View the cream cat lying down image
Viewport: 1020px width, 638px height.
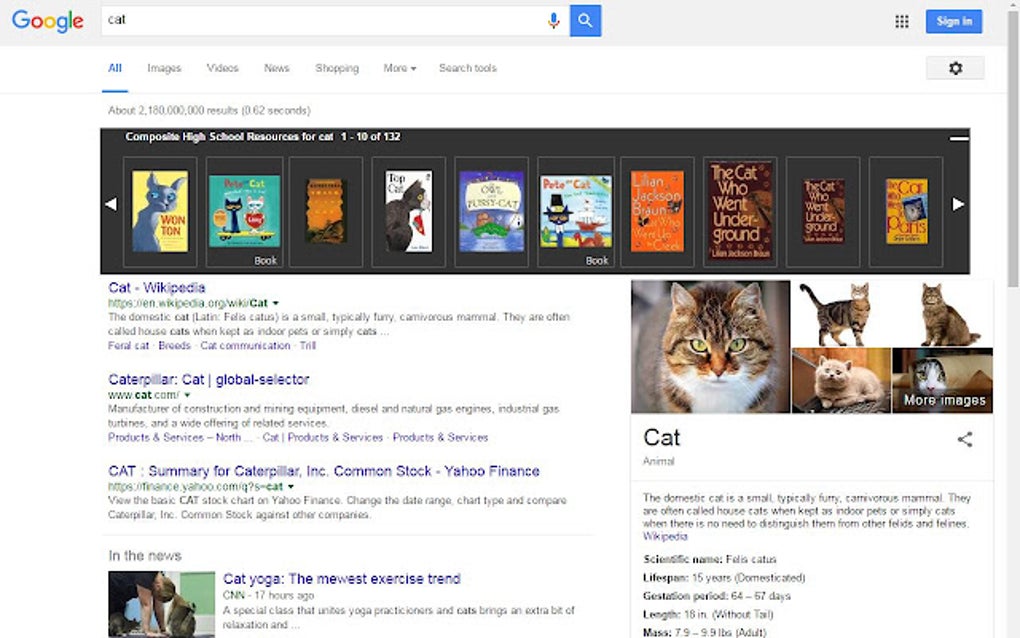[x=841, y=380]
